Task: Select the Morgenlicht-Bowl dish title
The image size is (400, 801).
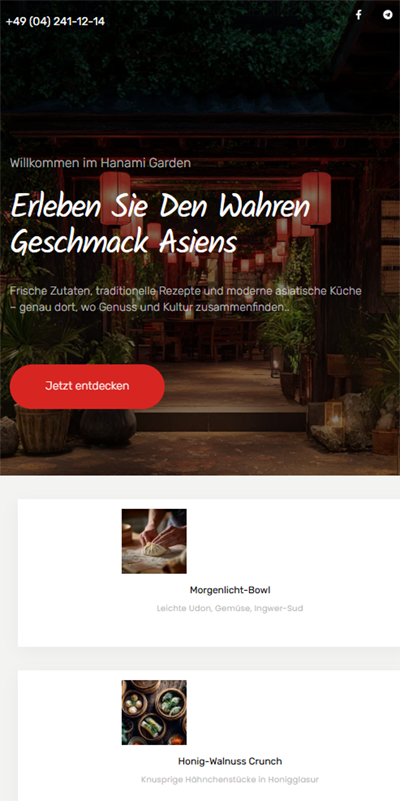Action: tap(230, 590)
